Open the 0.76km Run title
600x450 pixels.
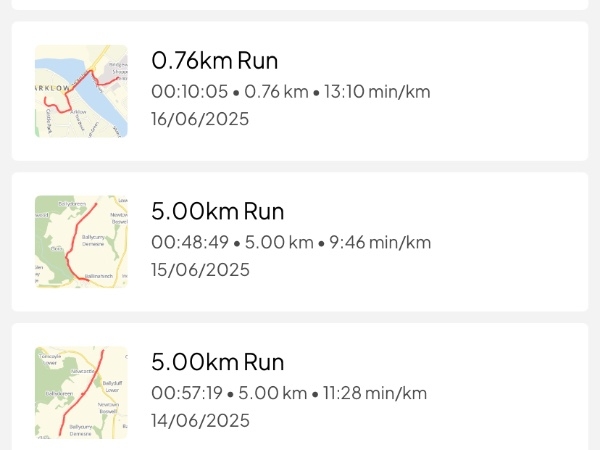(214, 60)
